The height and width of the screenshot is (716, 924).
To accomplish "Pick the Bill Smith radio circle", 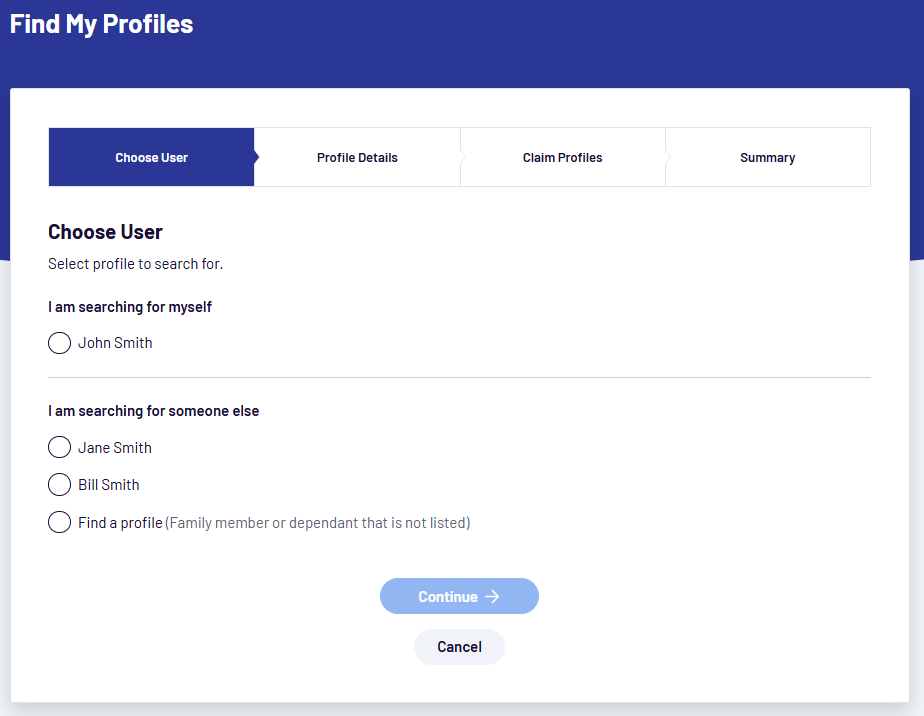I will coord(60,485).
